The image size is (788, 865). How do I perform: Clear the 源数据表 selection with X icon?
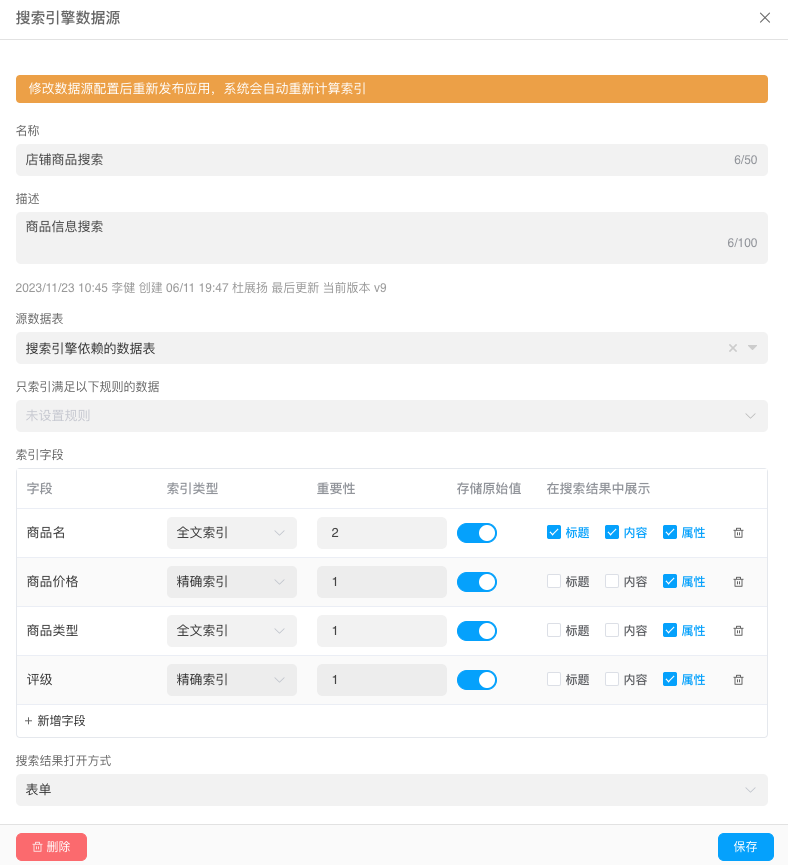(732, 348)
